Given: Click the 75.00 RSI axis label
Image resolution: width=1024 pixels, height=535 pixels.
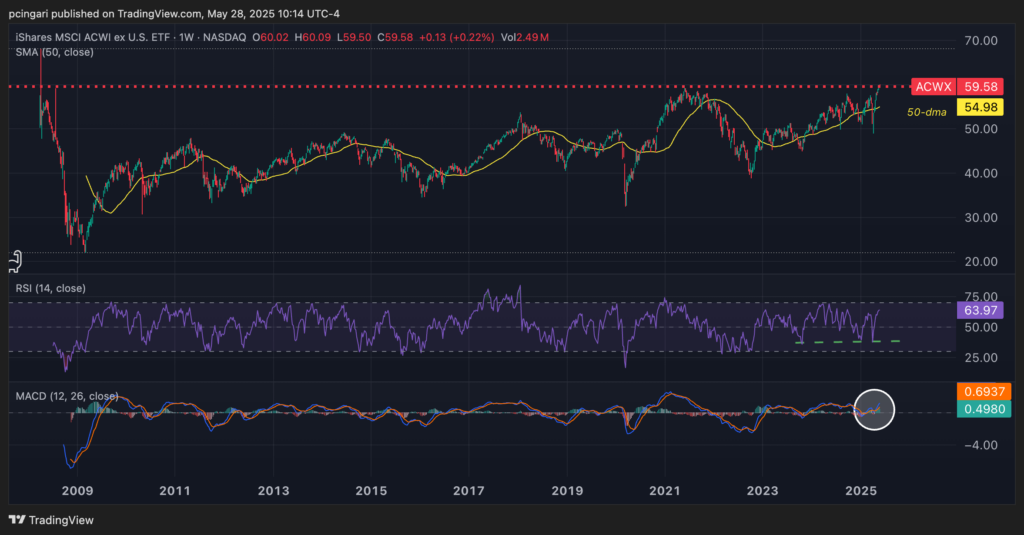Looking at the screenshot, I should (x=981, y=297).
